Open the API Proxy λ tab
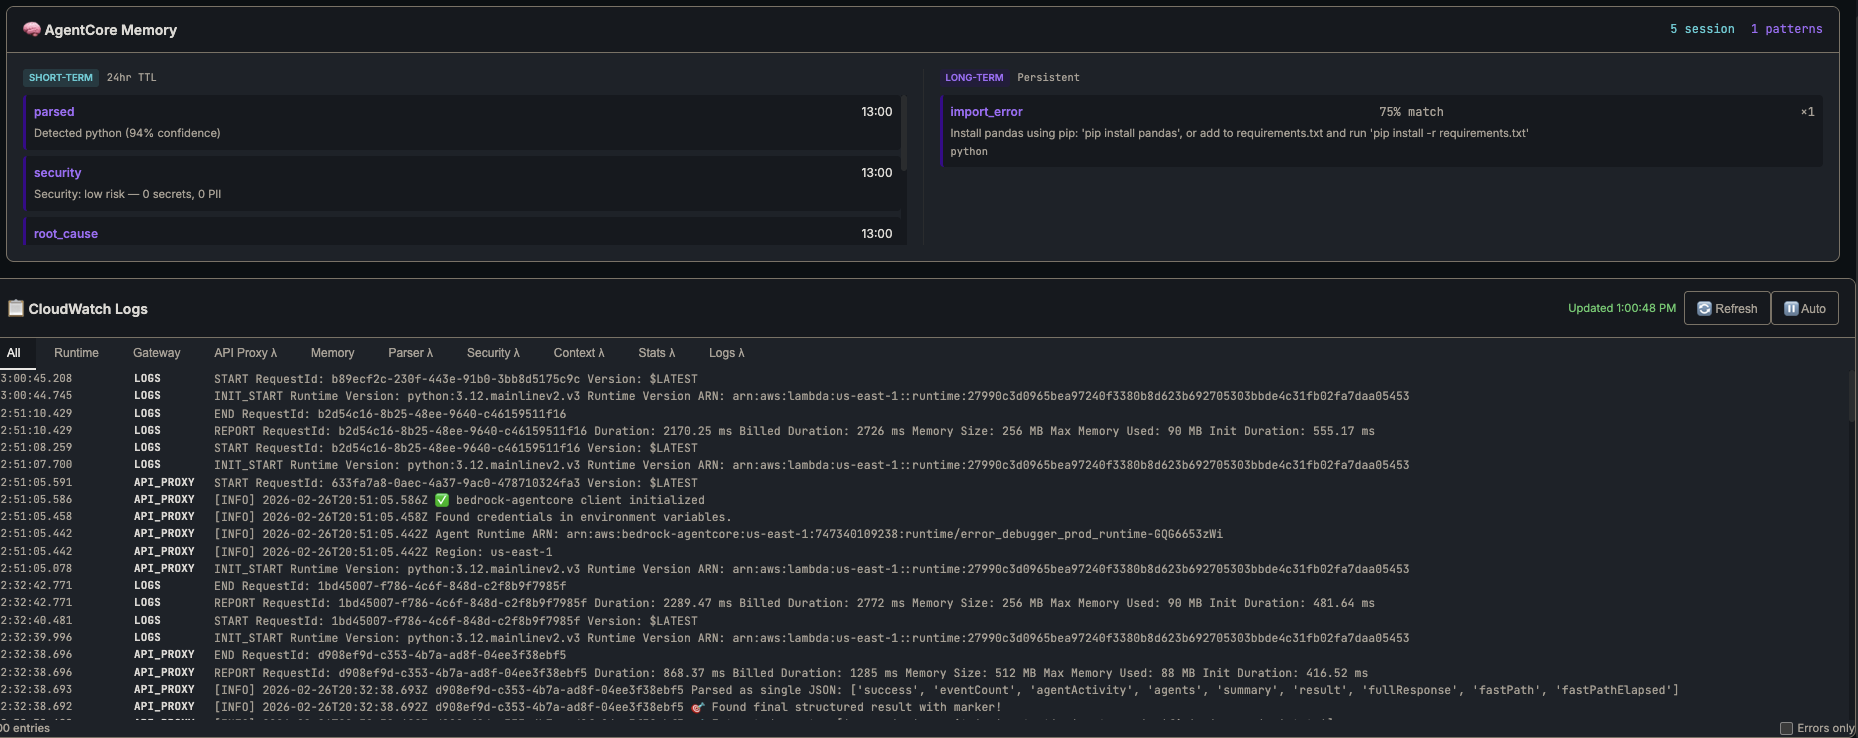This screenshot has width=1858, height=738. 245,353
